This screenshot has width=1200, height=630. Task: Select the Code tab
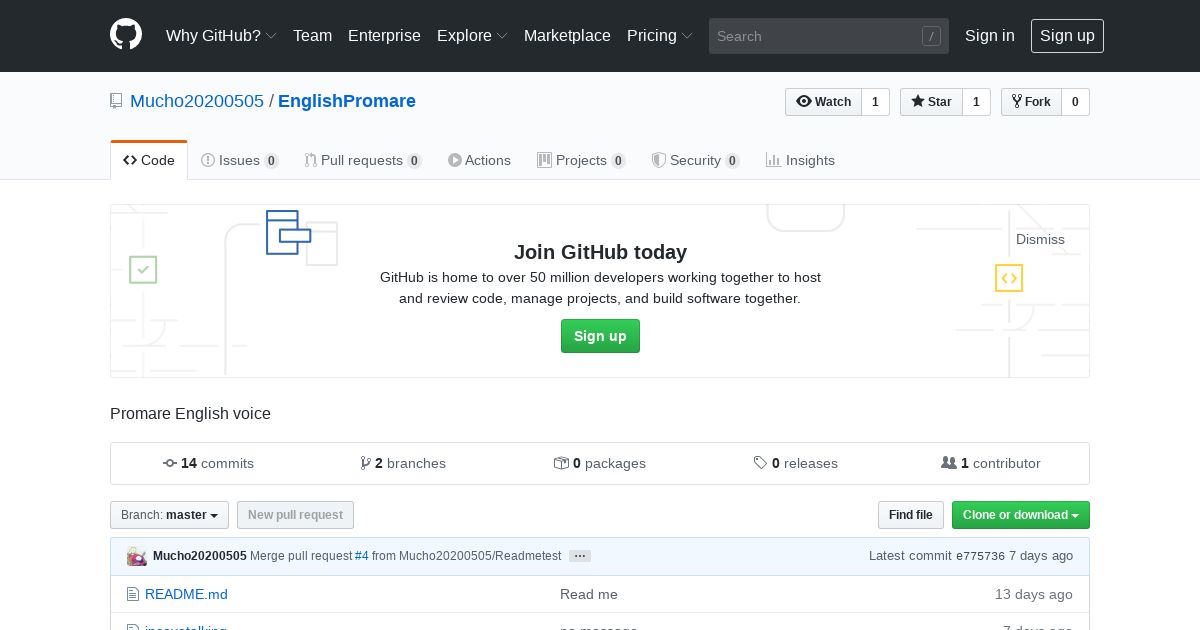click(149, 160)
